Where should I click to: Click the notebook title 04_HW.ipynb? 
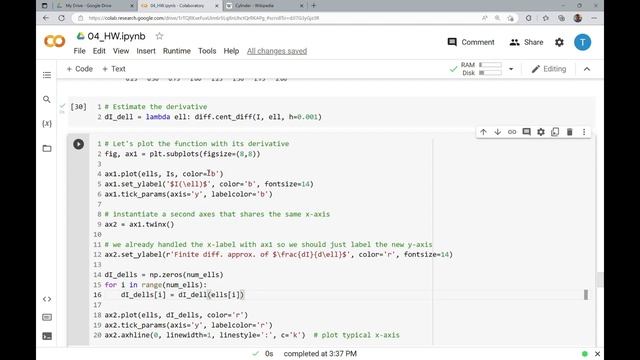[116, 36]
